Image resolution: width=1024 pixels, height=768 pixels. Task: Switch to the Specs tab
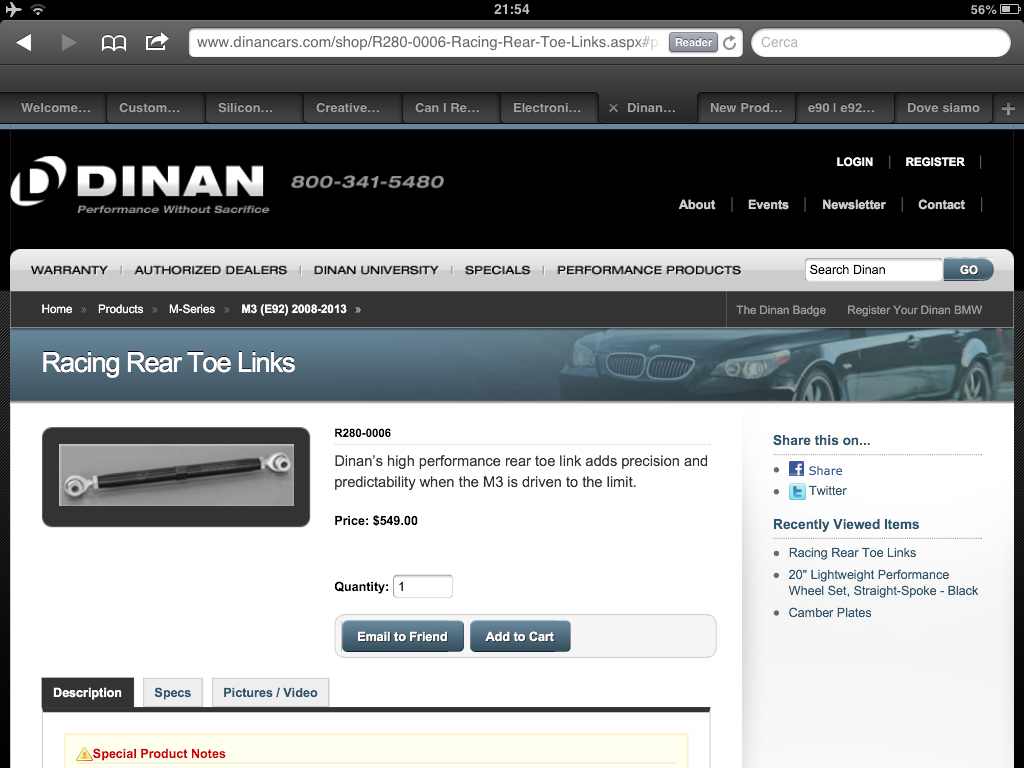(172, 692)
